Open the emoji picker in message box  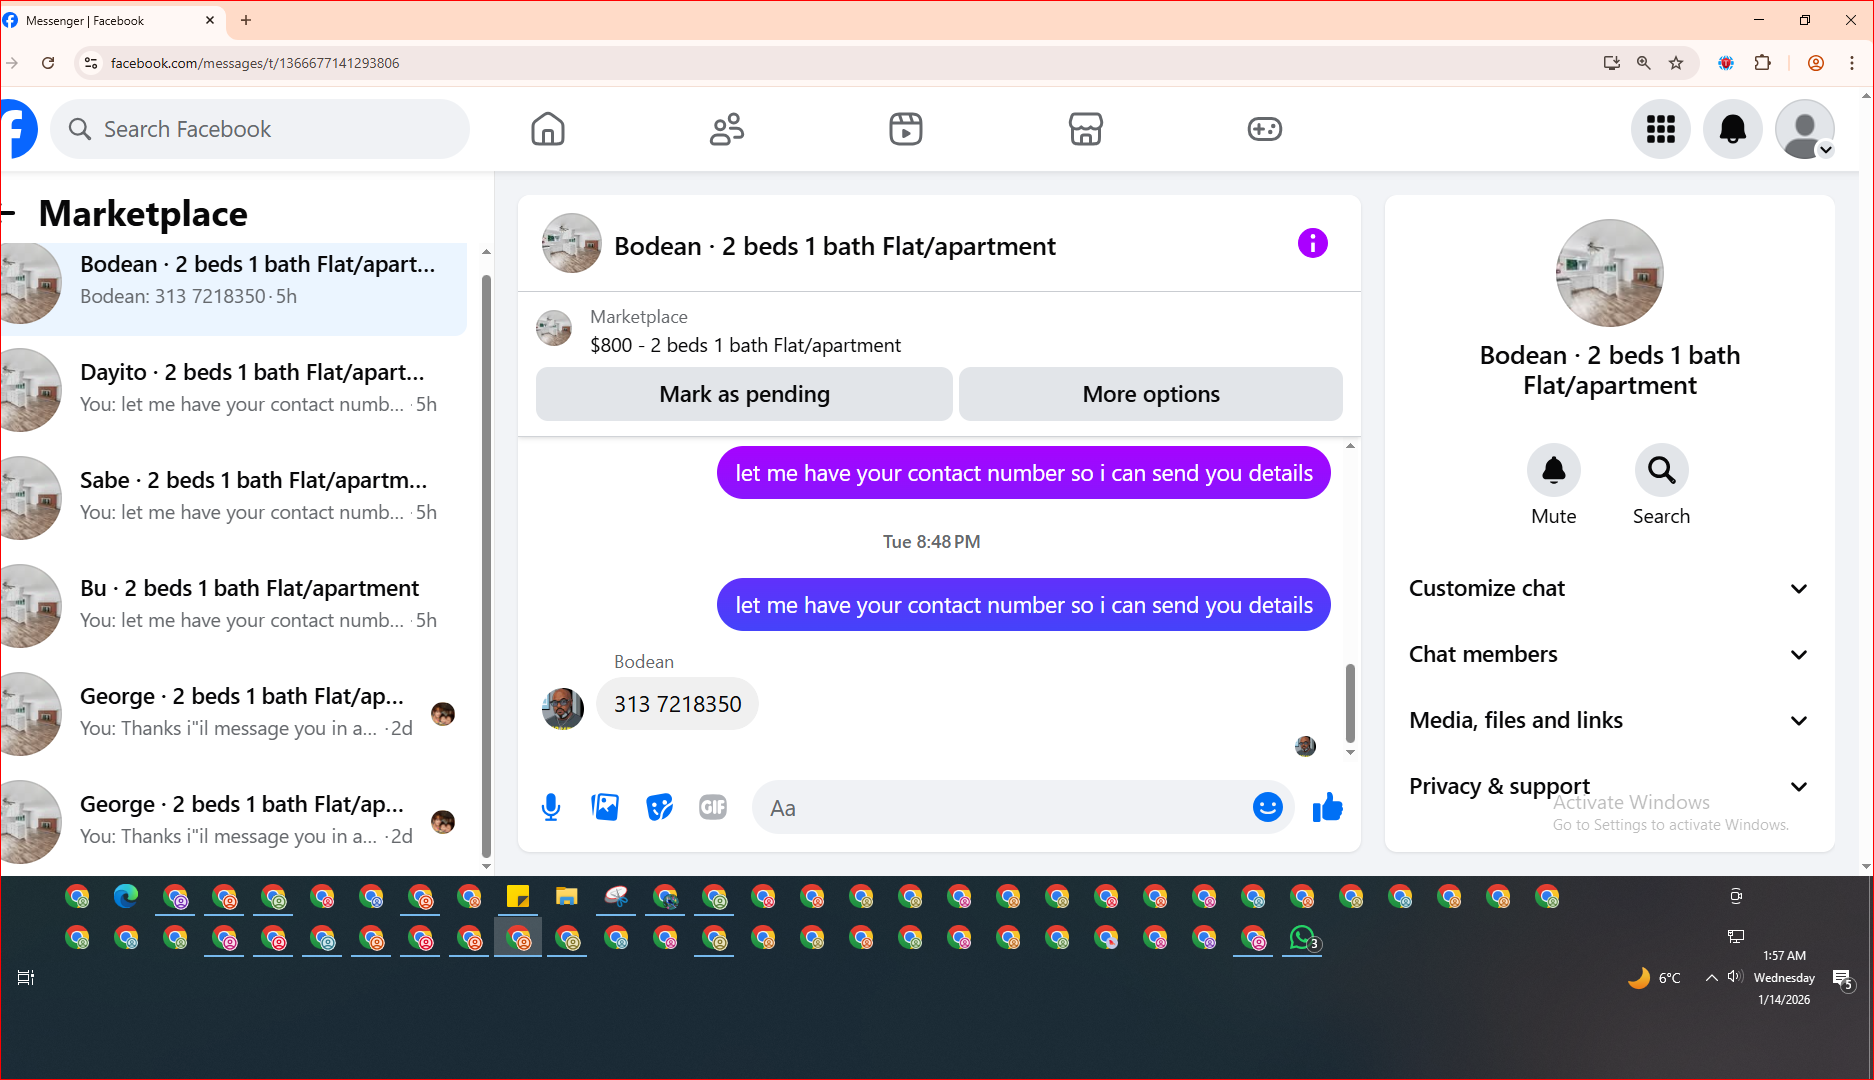pos(1267,807)
